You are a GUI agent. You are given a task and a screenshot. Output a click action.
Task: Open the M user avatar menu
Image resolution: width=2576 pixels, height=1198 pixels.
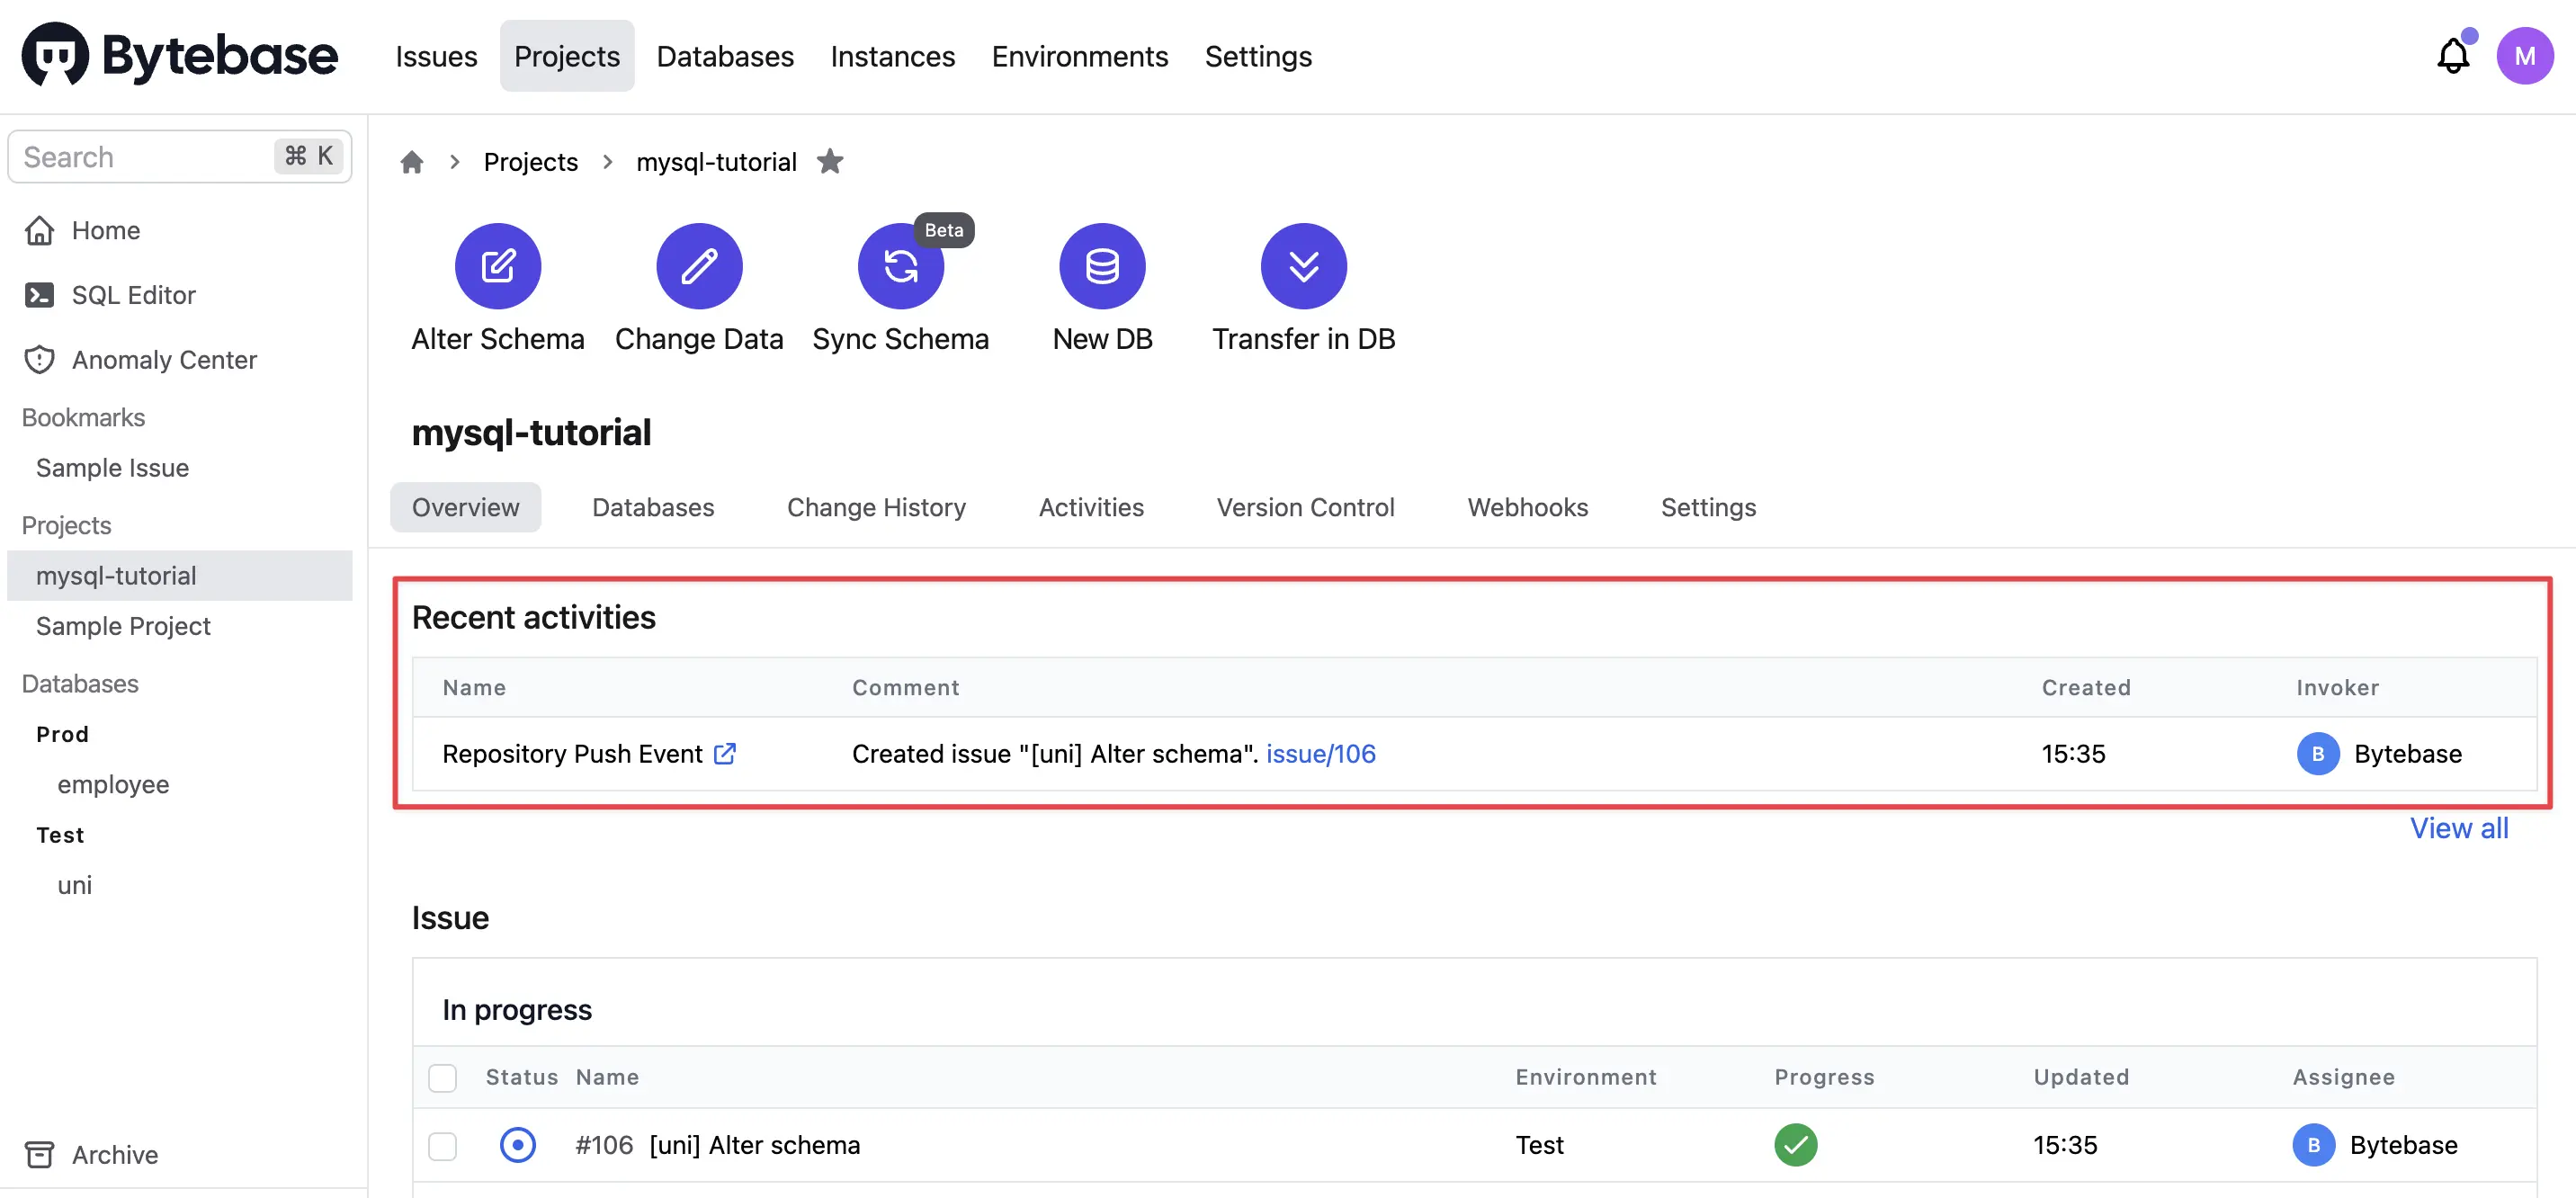click(x=2524, y=56)
